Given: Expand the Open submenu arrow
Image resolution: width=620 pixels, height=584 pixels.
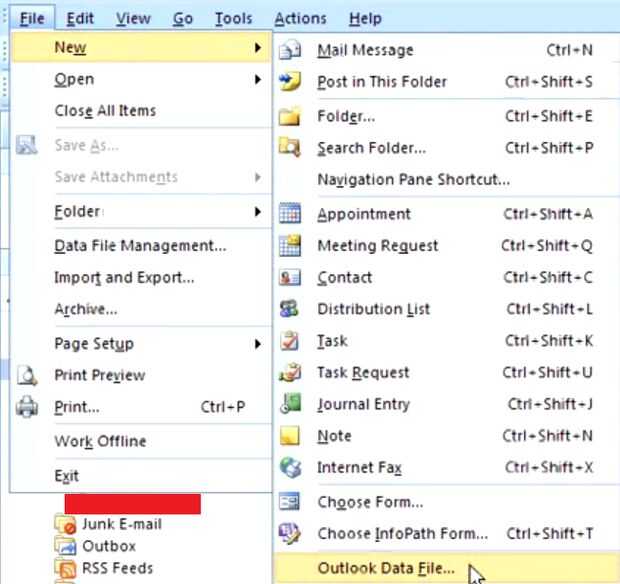Looking at the screenshot, I should [258, 79].
